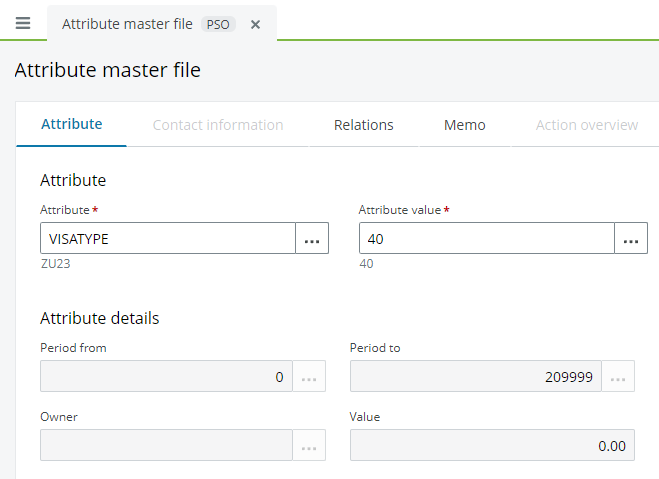Click the PSO badge on tab
Image resolution: width=659 pixels, height=479 pixels.
click(x=217, y=24)
